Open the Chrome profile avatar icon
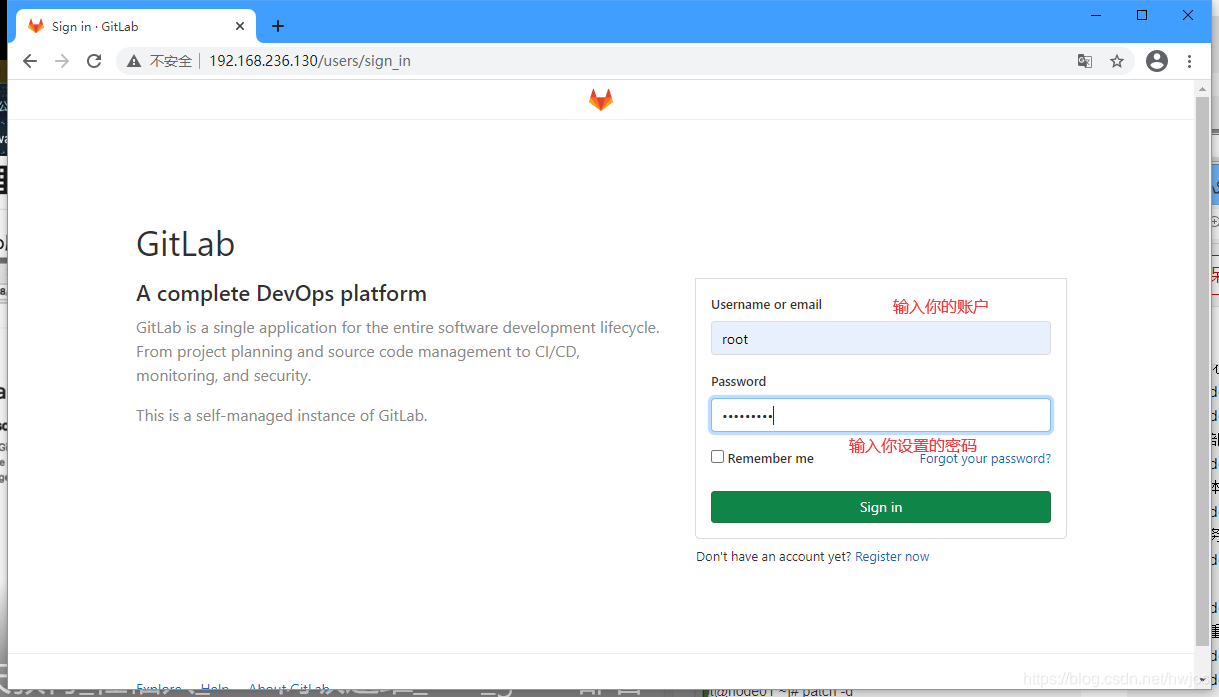Image resolution: width=1219 pixels, height=697 pixels. [1157, 61]
